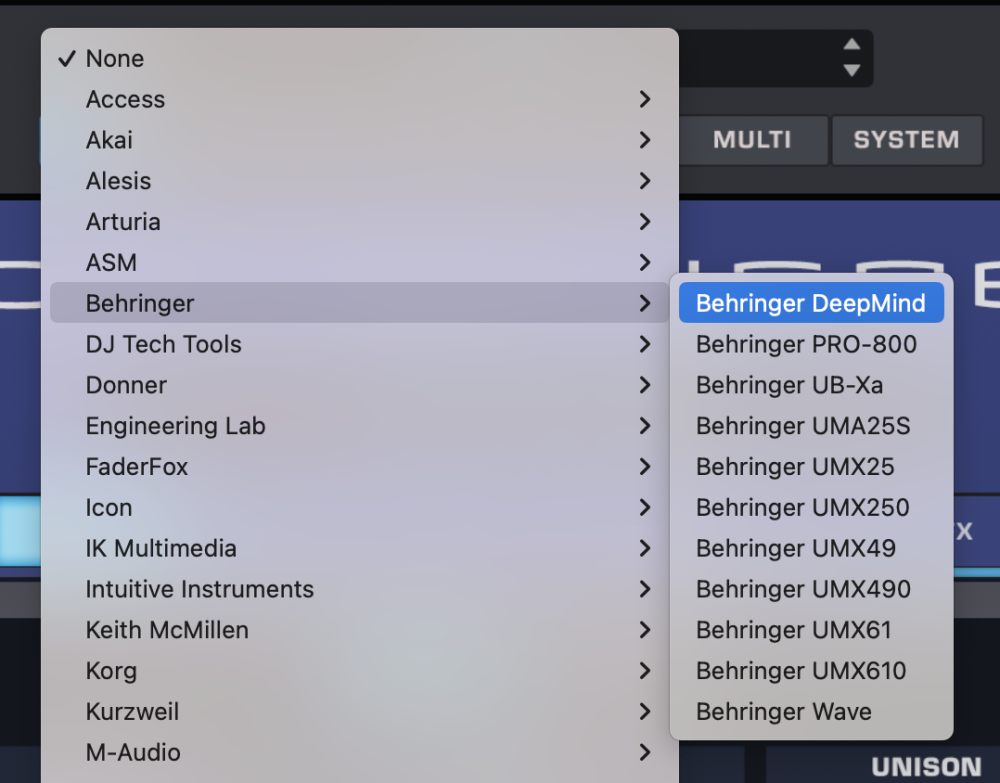Choose Behringer DeepMind from the submenu
This screenshot has width=1000, height=783.
[810, 304]
